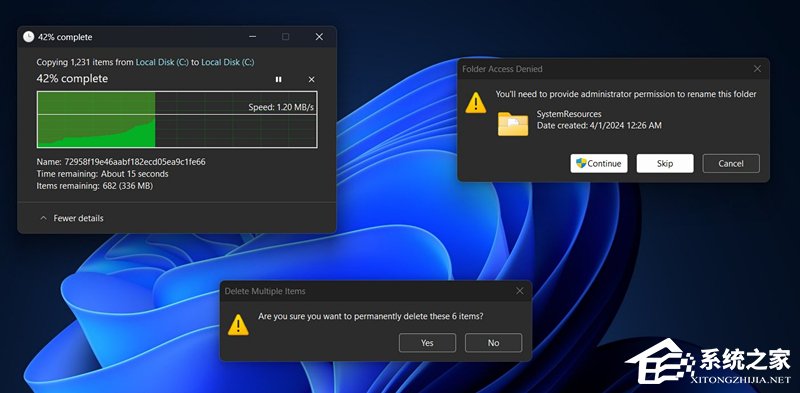Cancel the Folder Access Denied dialog
The width and height of the screenshot is (800, 393).
coord(731,163)
